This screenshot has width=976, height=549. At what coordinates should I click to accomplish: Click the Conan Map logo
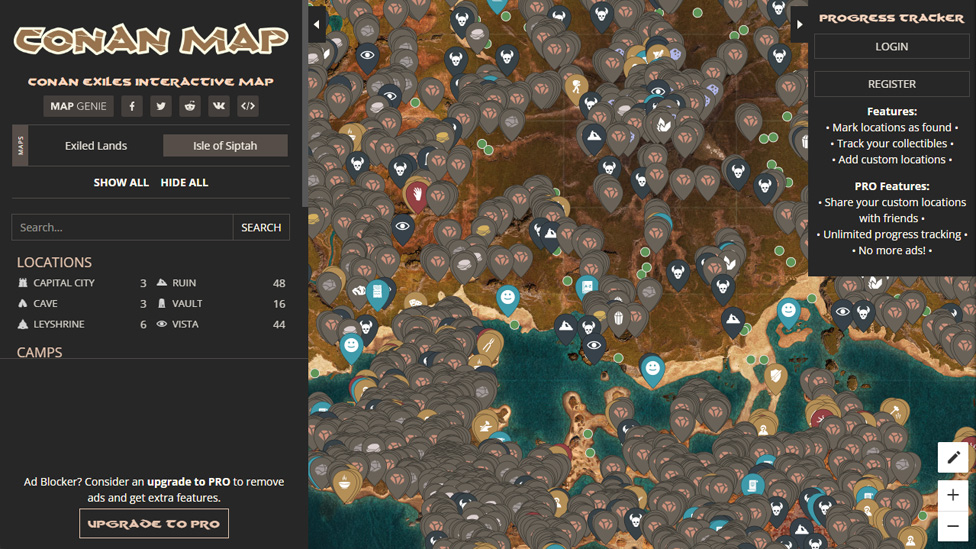point(151,40)
